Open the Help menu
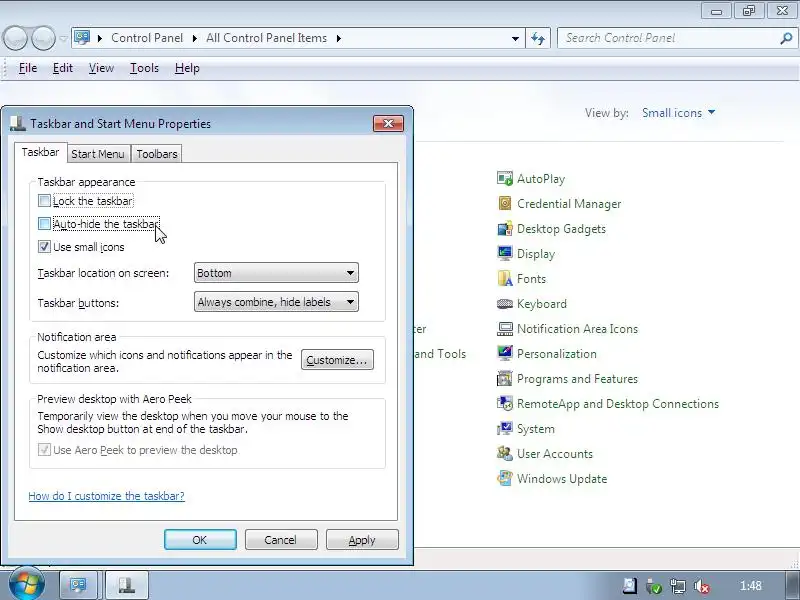Image resolution: width=800 pixels, height=600 pixels. pyautogui.click(x=187, y=68)
